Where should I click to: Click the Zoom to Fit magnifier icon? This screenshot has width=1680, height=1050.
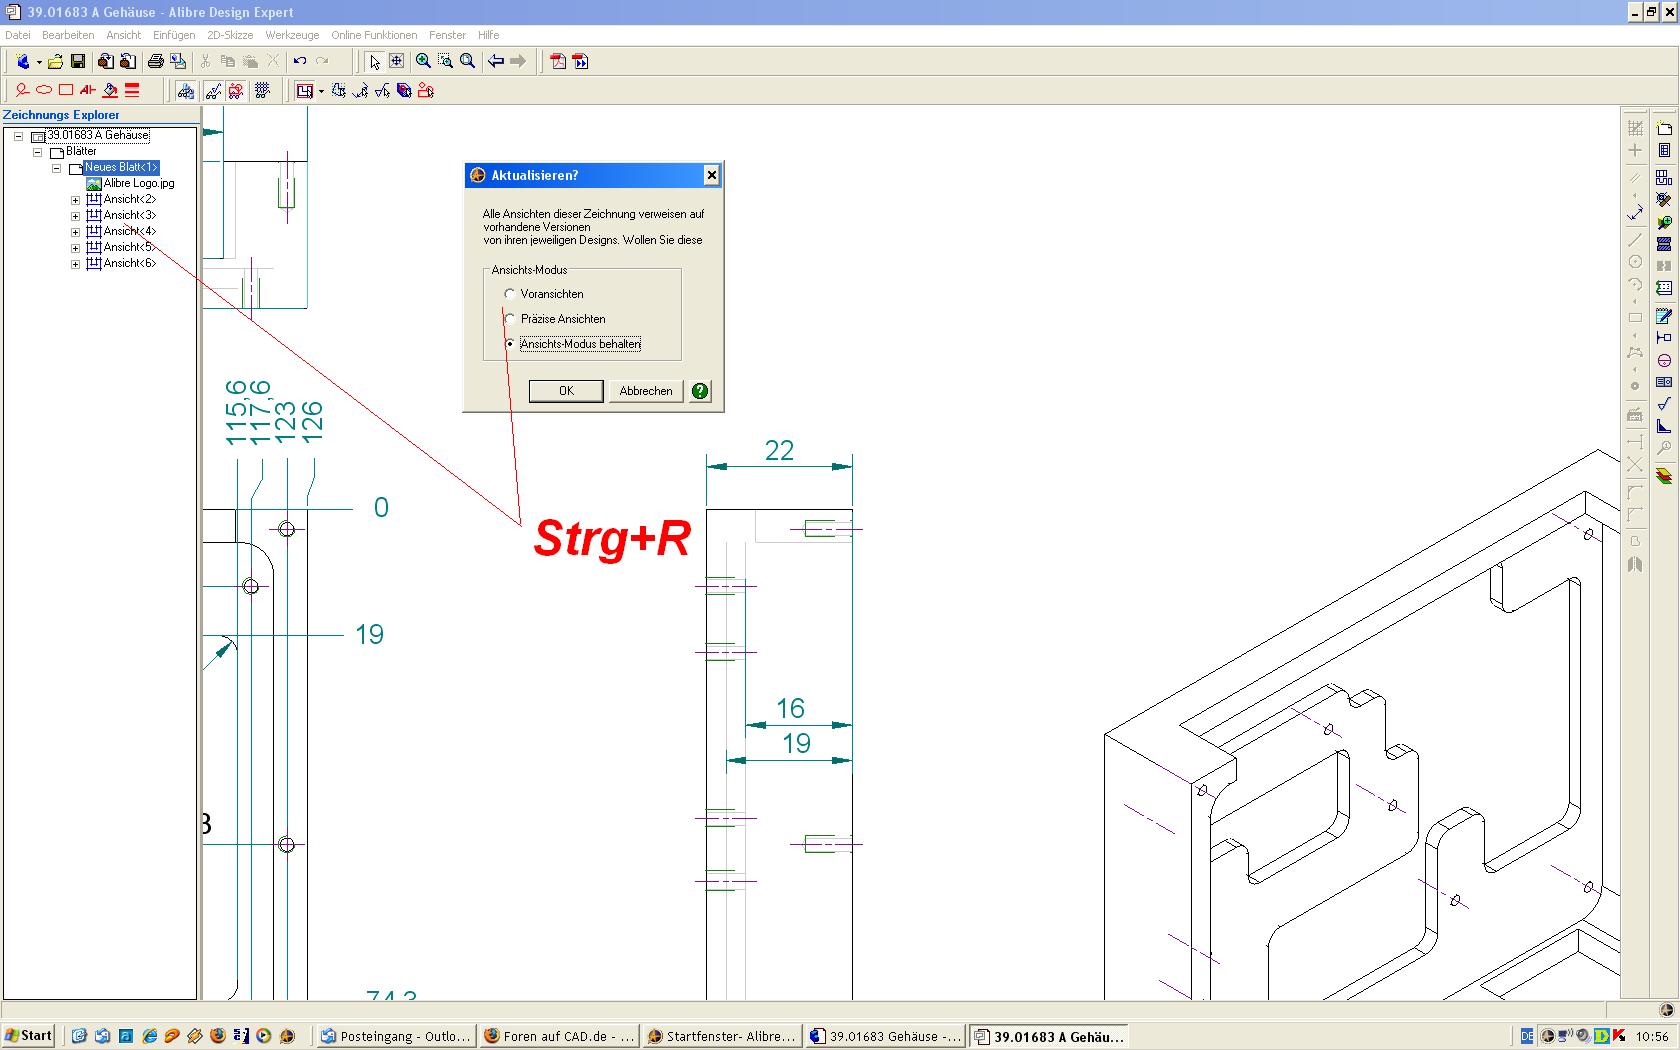(467, 61)
